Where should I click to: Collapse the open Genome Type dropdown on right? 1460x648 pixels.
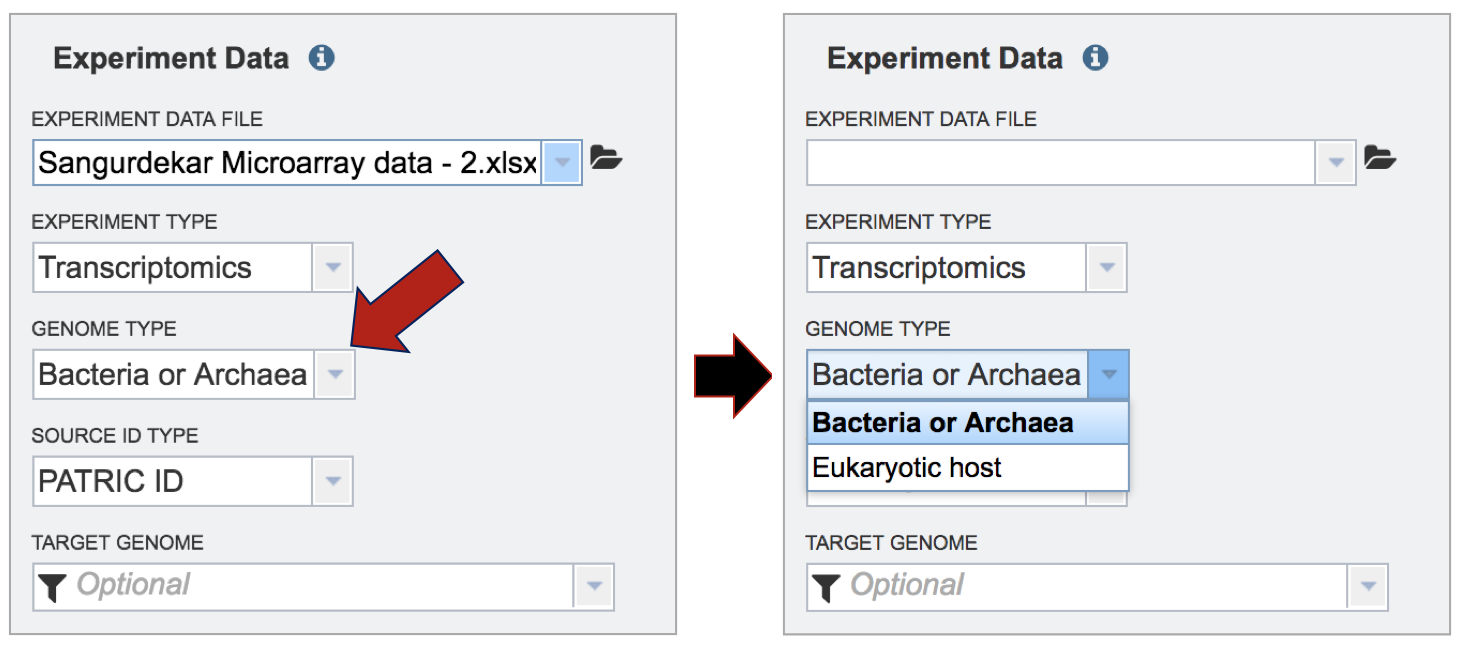tap(1108, 375)
